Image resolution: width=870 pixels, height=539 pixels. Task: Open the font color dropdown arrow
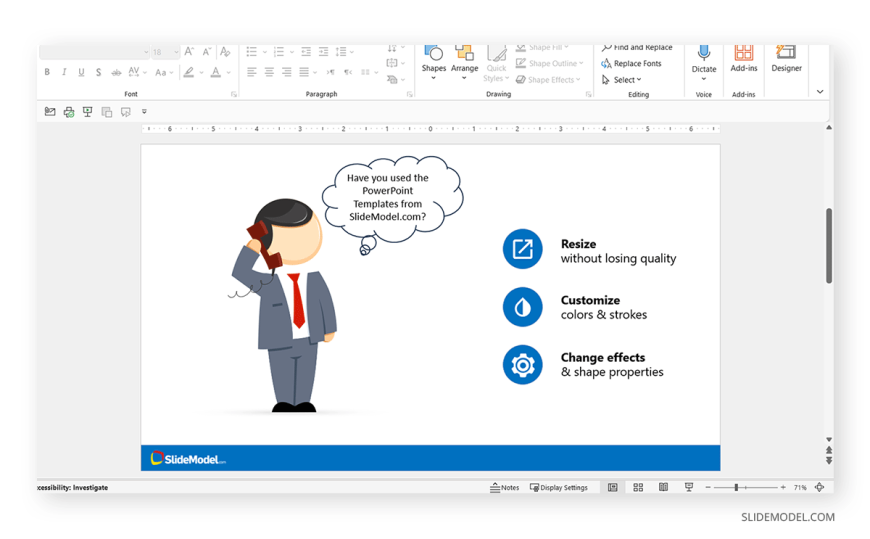click(x=228, y=73)
